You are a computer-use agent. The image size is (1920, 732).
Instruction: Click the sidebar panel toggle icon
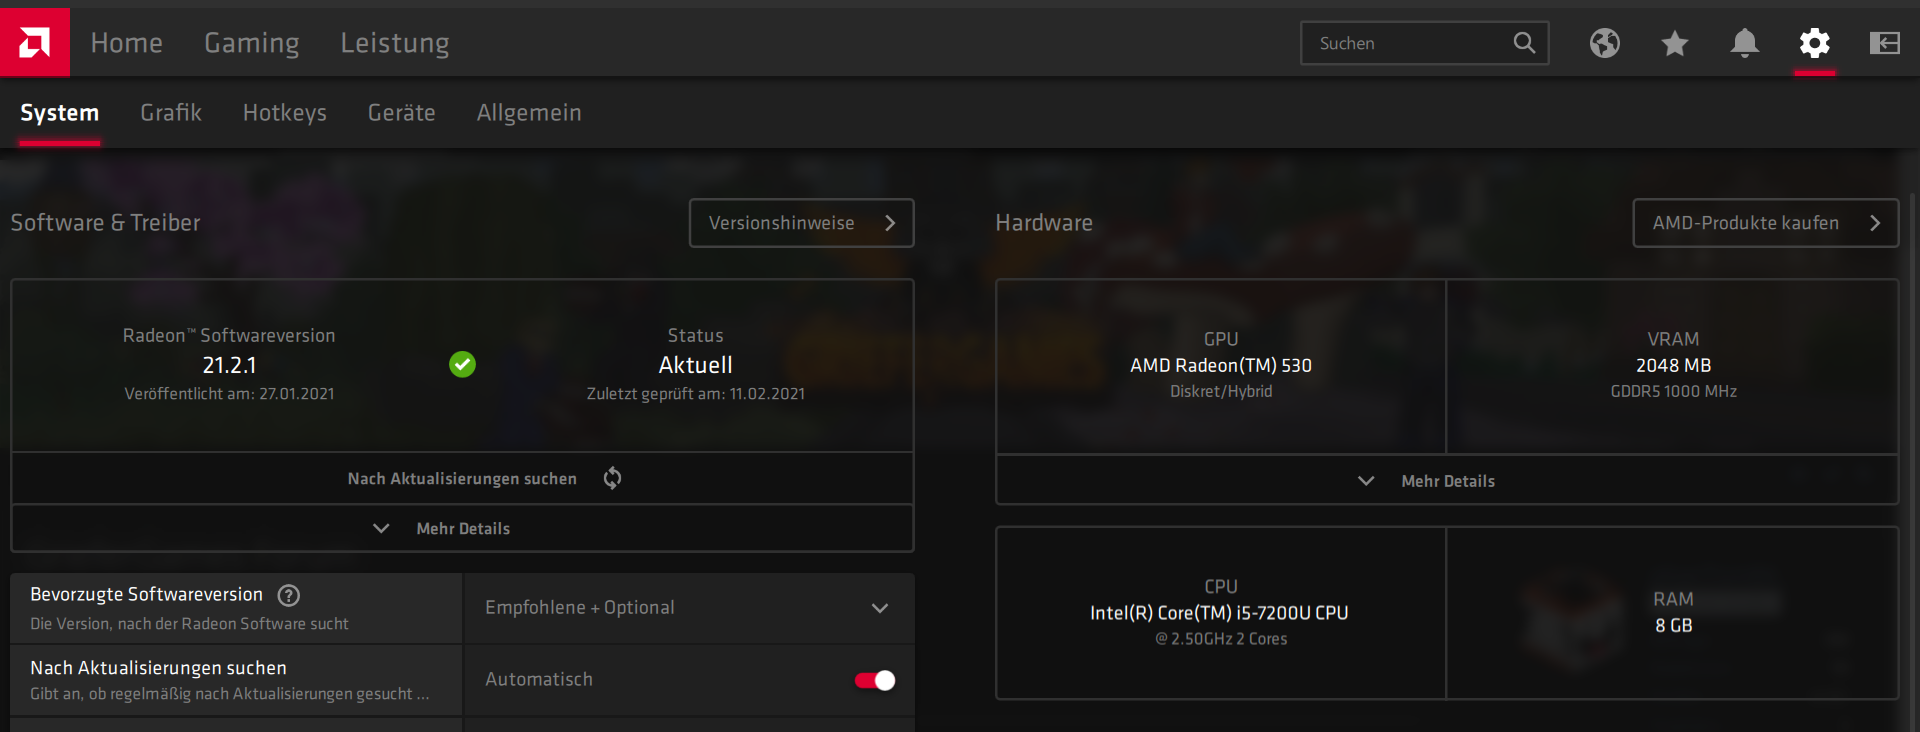[x=1885, y=43]
